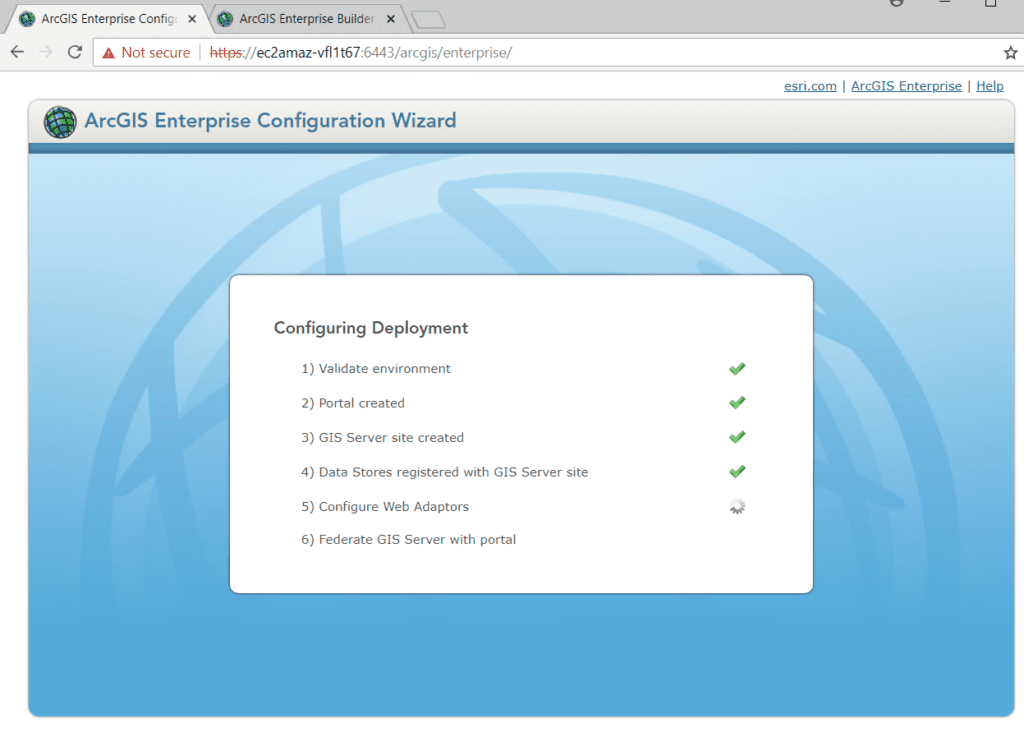1024x732 pixels.
Task: Reload the page with the refresh icon
Action: tap(75, 52)
